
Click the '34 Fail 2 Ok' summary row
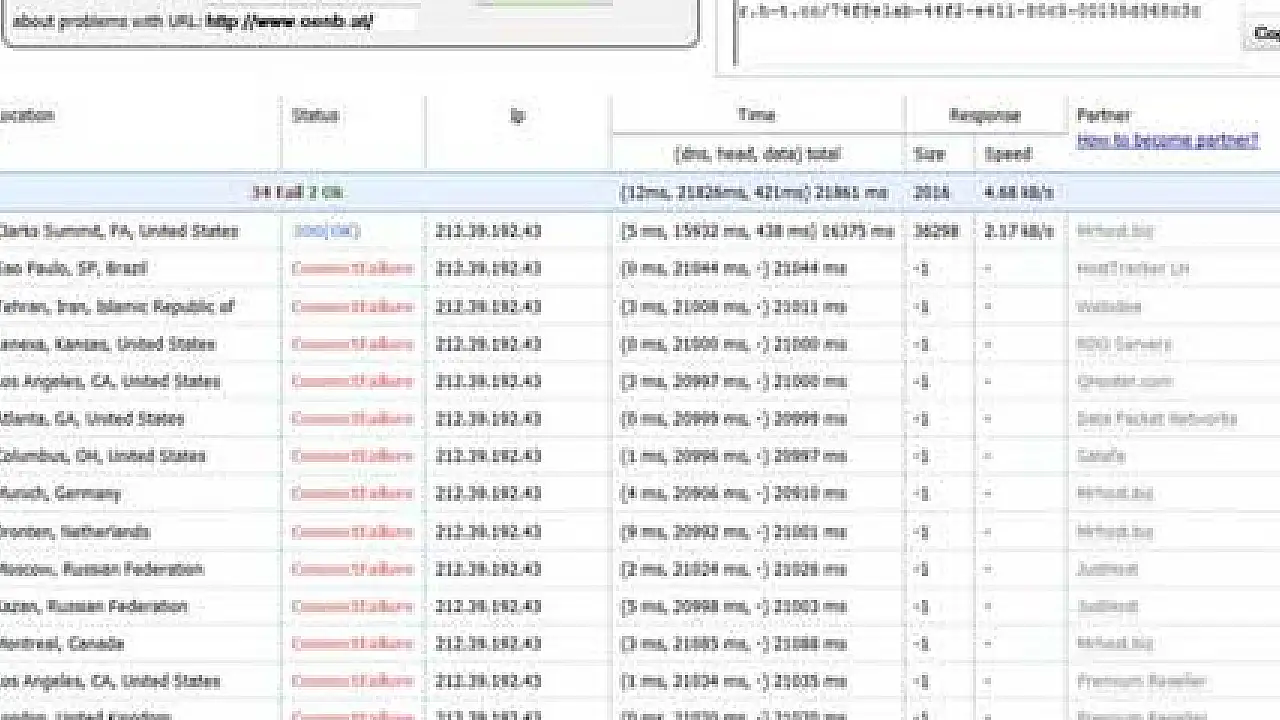[300, 192]
